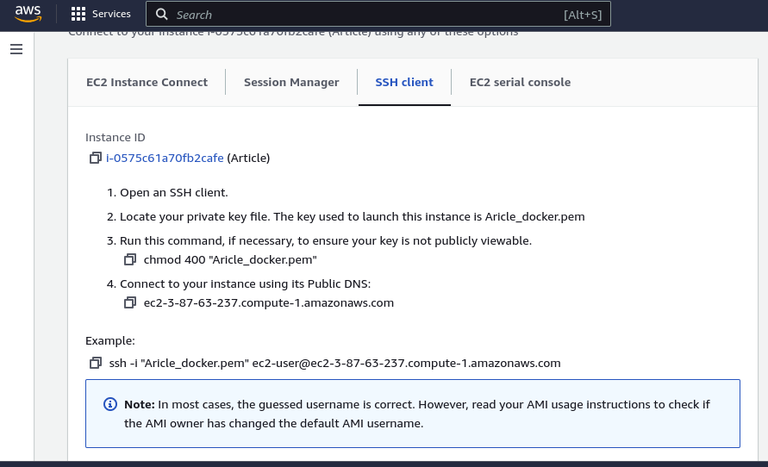The width and height of the screenshot is (768, 467).
Task: Click the chmod 400 command text
Action: (x=230, y=260)
